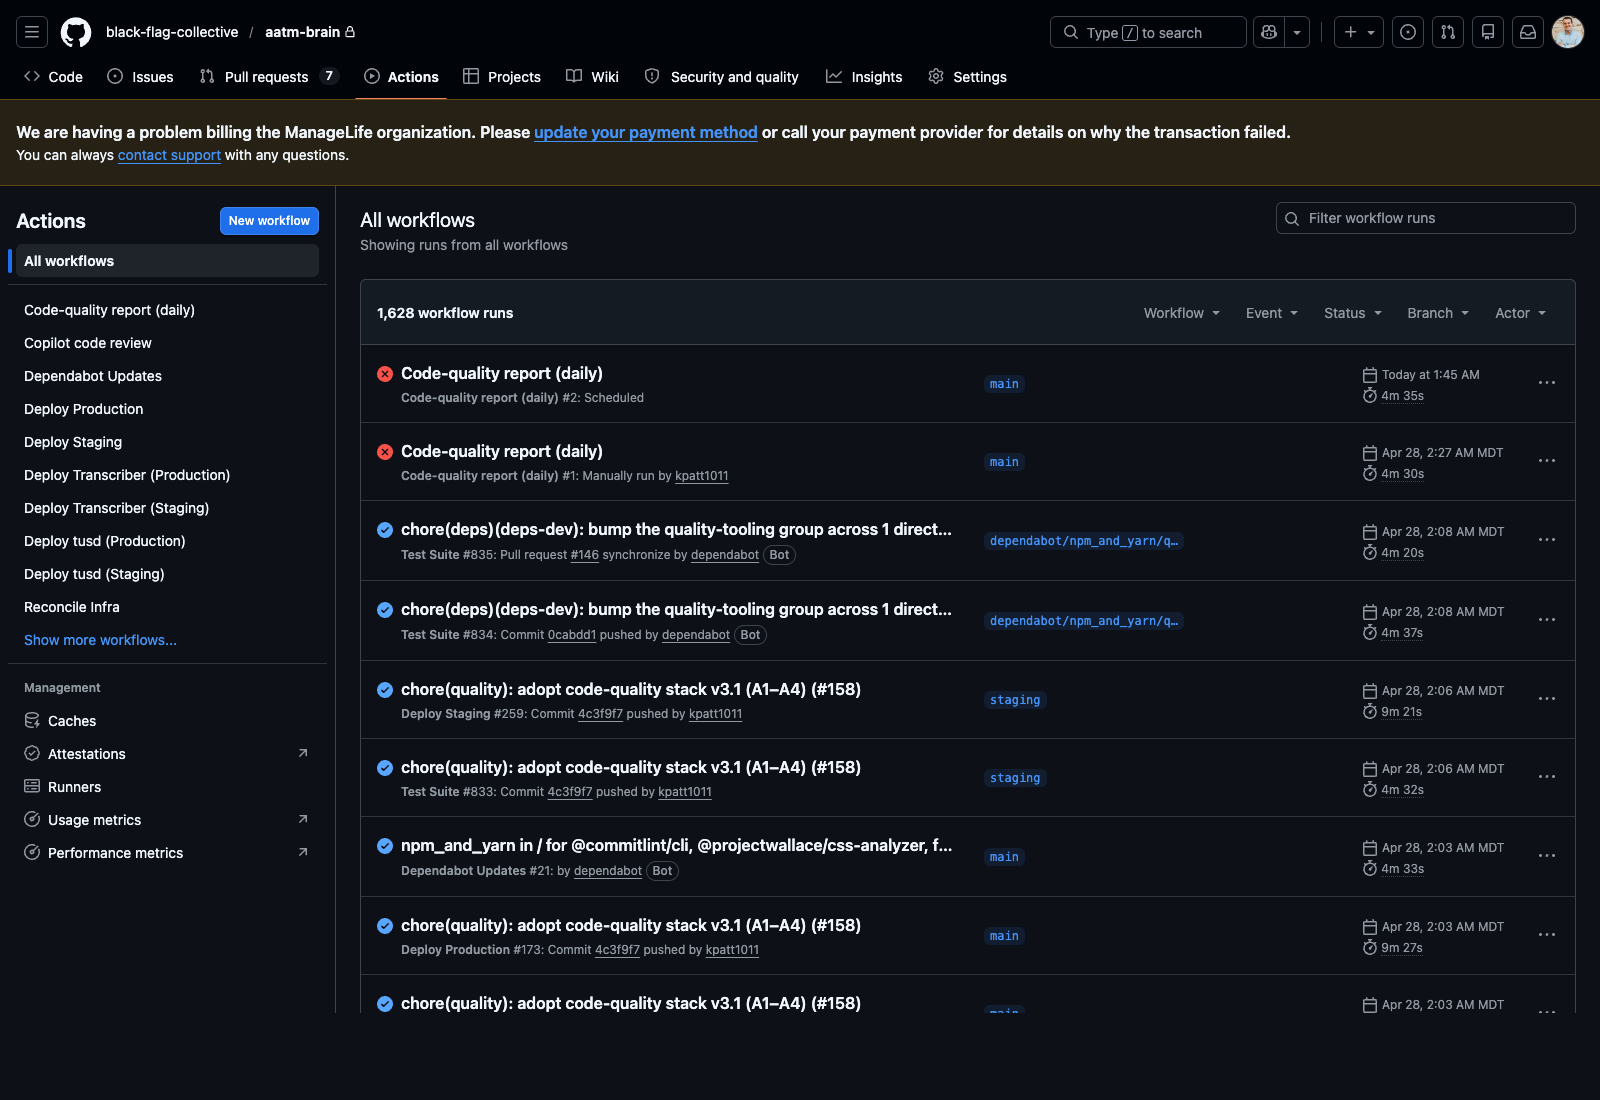The height and width of the screenshot is (1100, 1600).
Task: Open the update your payment method link
Action: 645,132
